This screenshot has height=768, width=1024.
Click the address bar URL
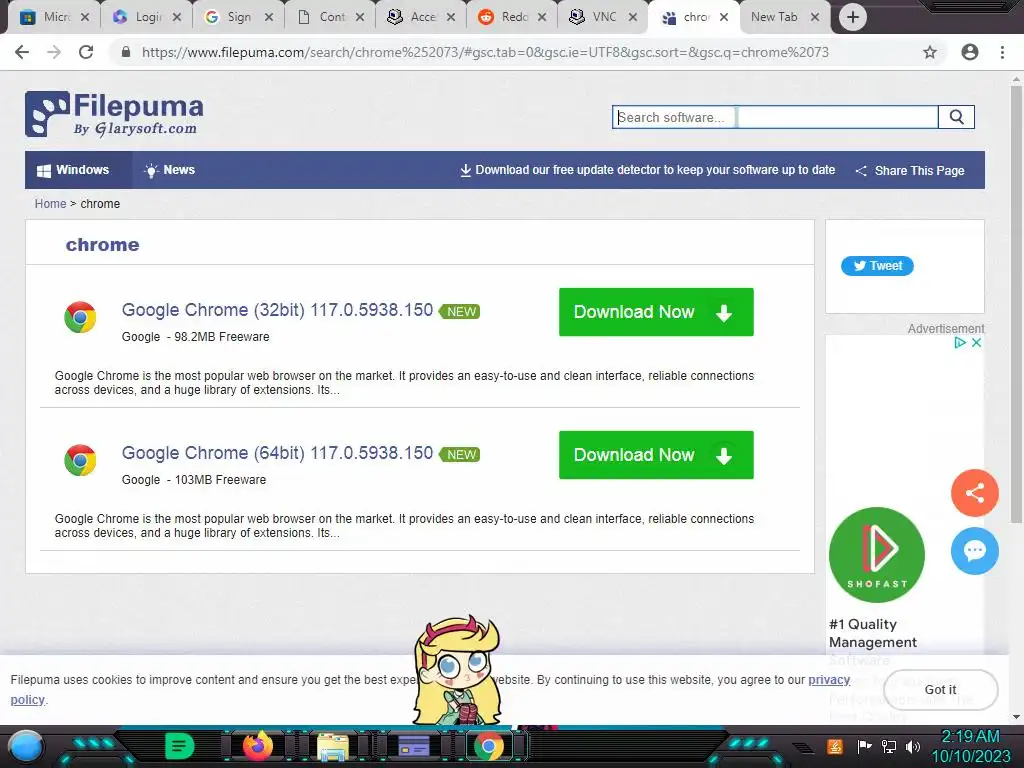485,52
